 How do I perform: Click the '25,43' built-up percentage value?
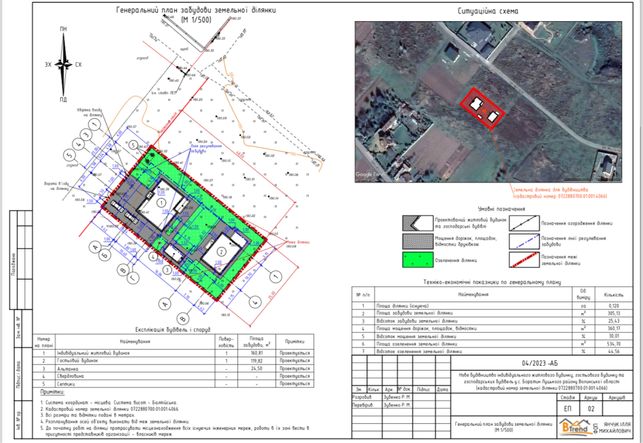tap(613, 321)
